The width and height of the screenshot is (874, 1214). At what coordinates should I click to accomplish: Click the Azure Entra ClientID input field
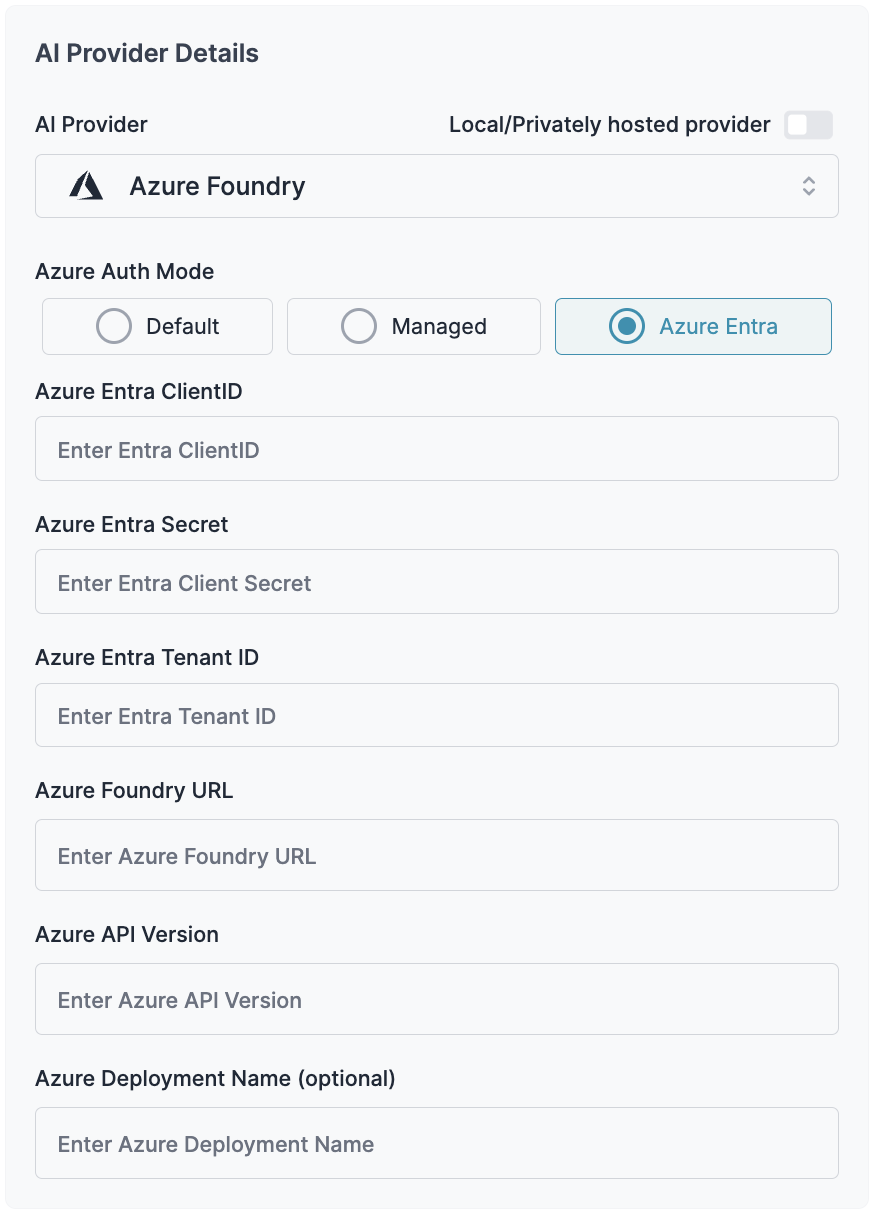(436, 448)
